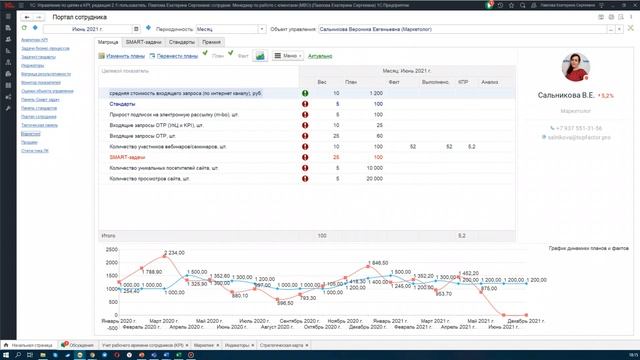Switch to the SMART-задачи tab
The height and width of the screenshot is (360, 640).
pos(143,42)
